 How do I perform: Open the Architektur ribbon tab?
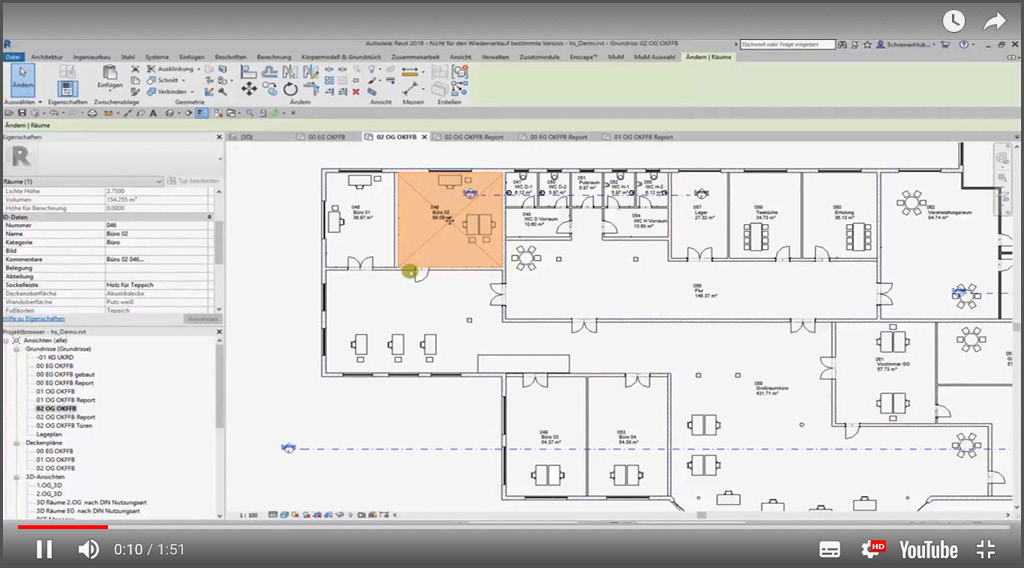47,57
